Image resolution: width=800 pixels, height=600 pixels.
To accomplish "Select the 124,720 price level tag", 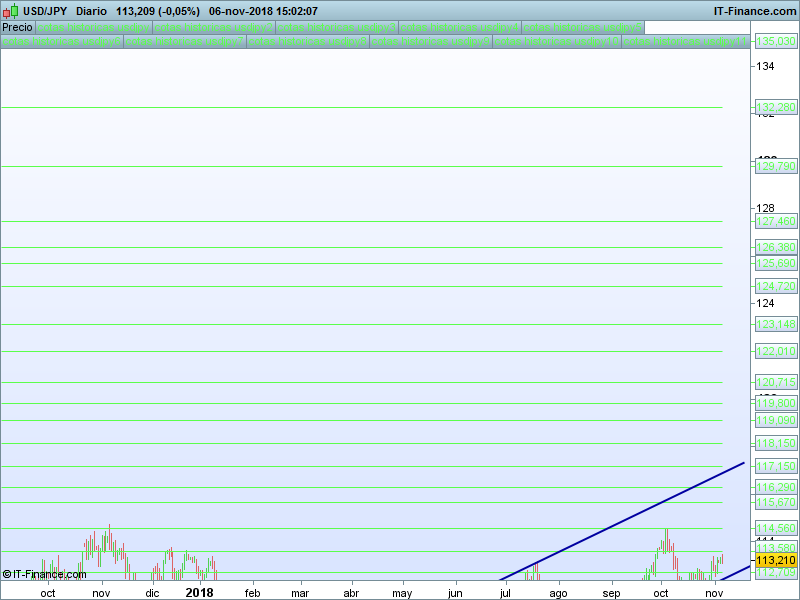I will 776,286.
